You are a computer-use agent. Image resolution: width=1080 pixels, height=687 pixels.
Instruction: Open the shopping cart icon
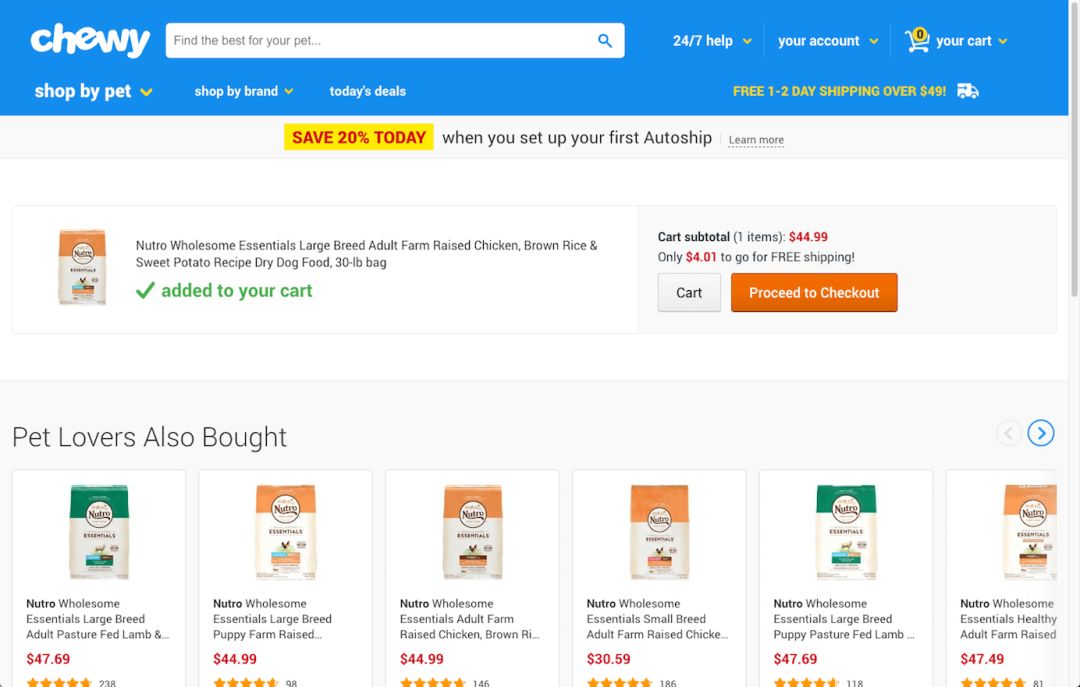pos(917,41)
